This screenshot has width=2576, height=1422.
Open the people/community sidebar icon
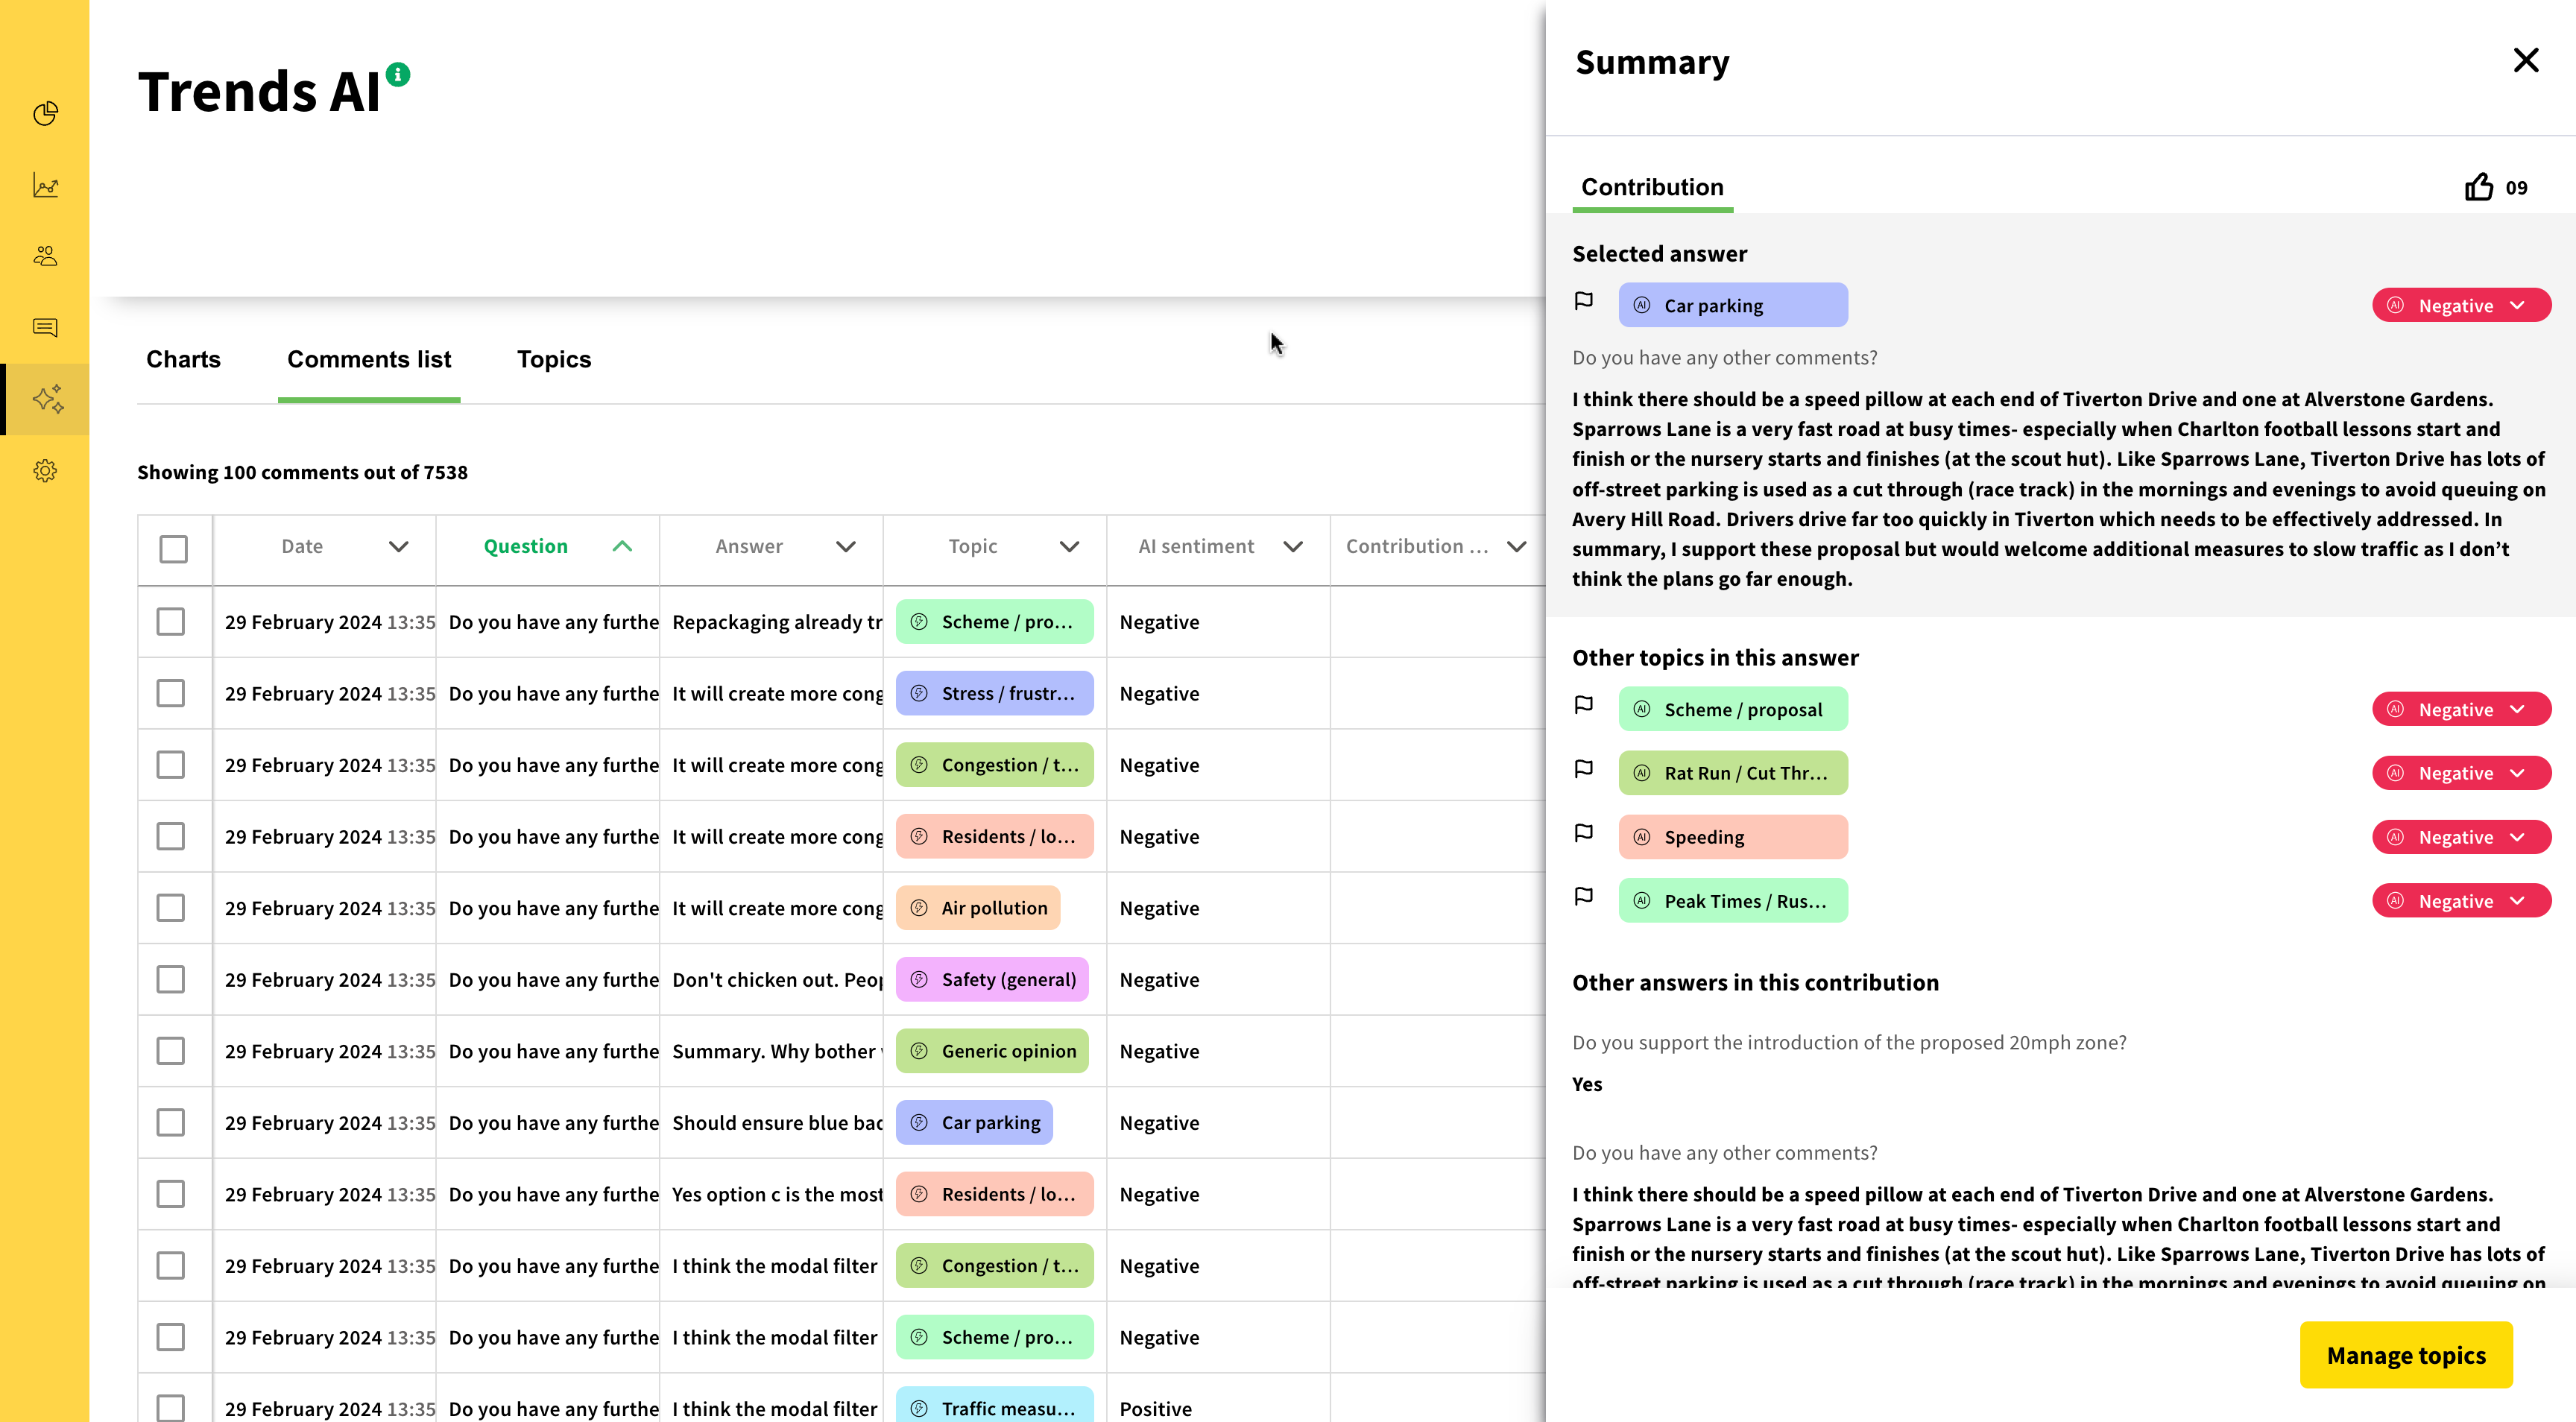point(45,256)
